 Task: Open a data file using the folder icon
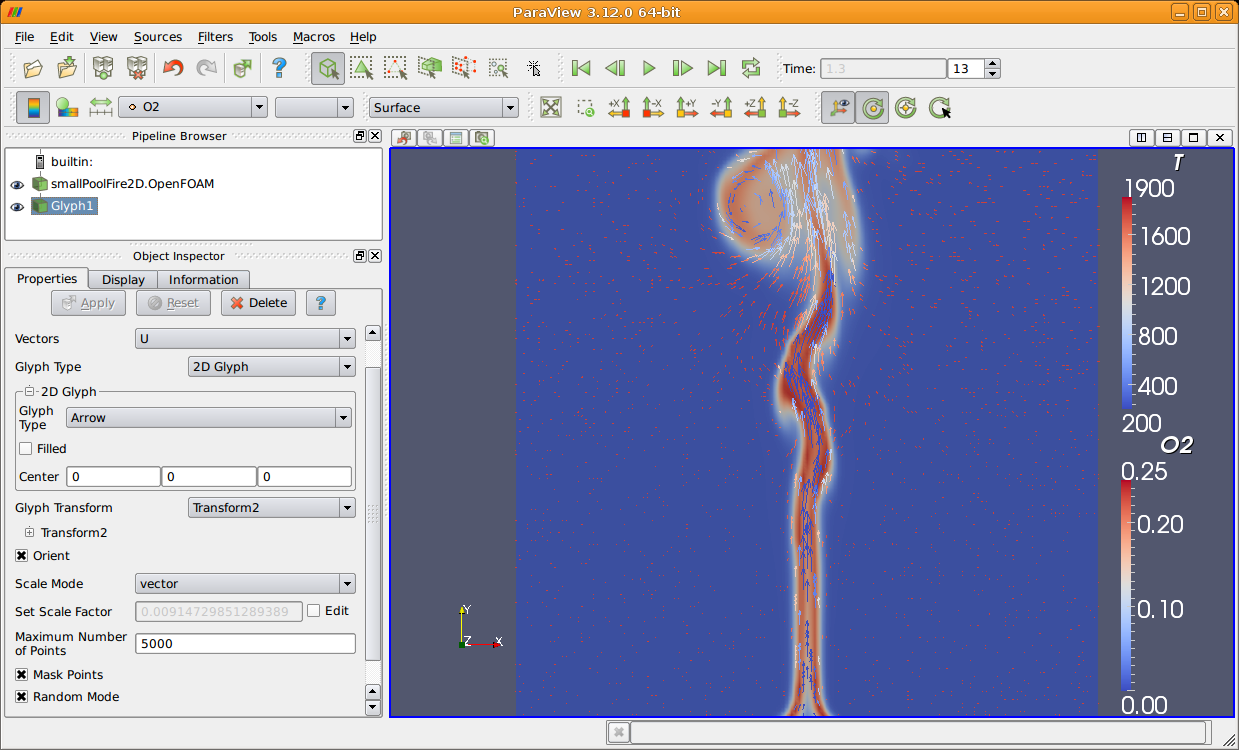tap(32, 68)
